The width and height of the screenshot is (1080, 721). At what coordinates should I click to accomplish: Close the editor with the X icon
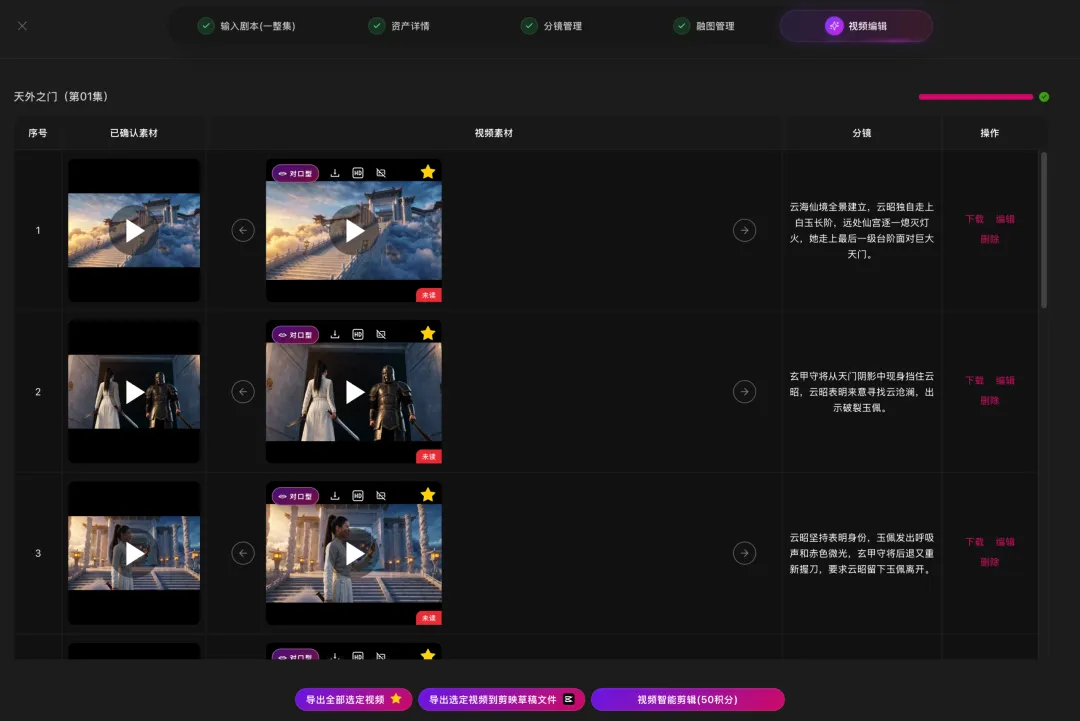click(x=22, y=25)
